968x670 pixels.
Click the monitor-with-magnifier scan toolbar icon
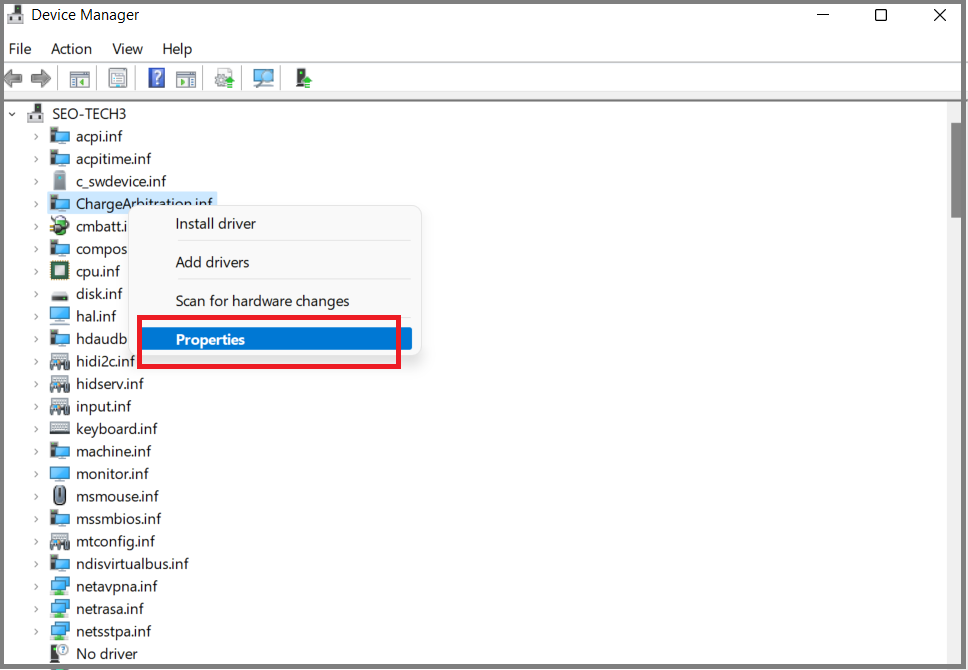[264, 78]
